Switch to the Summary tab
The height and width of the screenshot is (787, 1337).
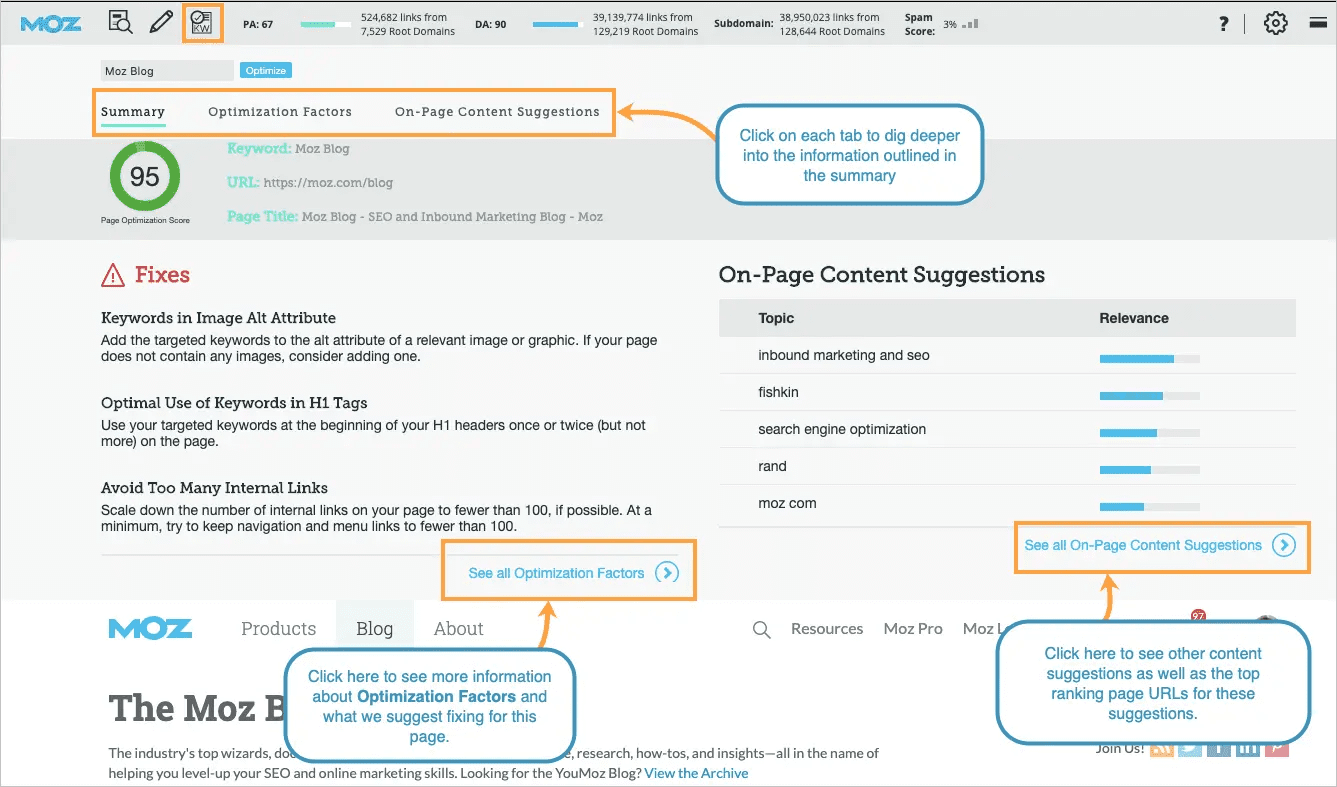coord(133,112)
